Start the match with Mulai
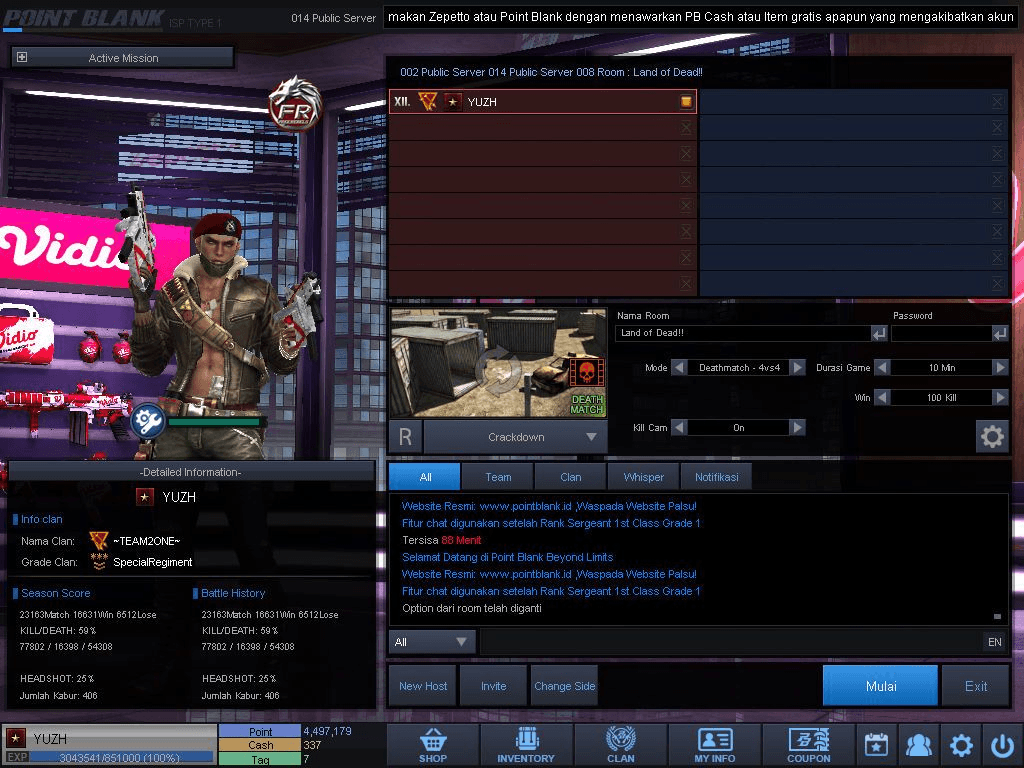The width and height of the screenshot is (1024, 768). point(881,686)
